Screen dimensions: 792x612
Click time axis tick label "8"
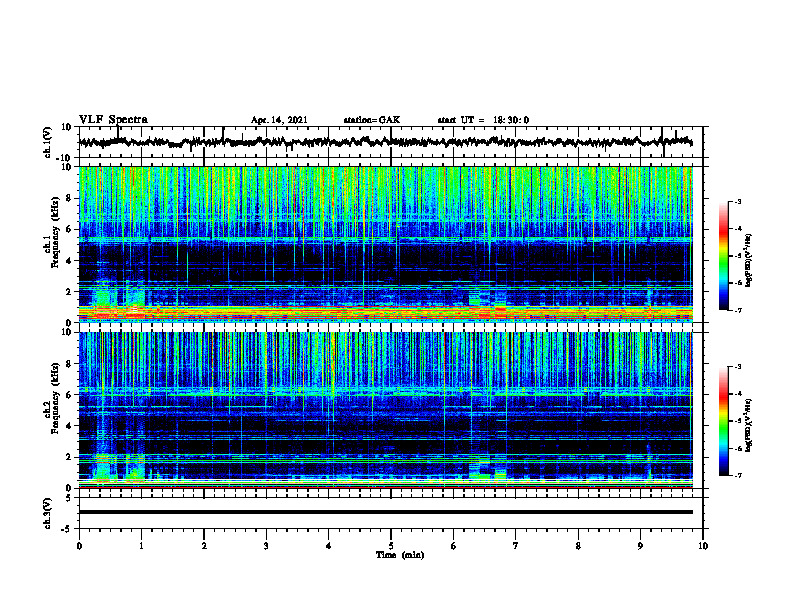click(x=578, y=546)
